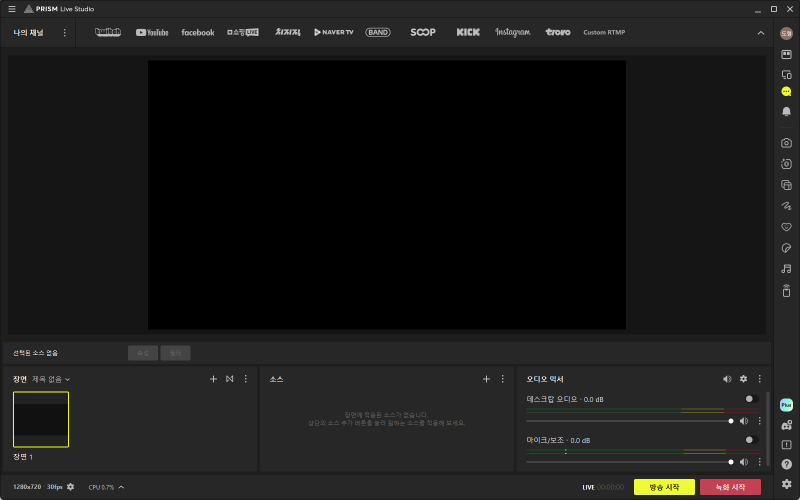Image resolution: width=800 pixels, height=500 pixels.
Task: Open the sticker icon in sidebar
Action: pos(786,248)
